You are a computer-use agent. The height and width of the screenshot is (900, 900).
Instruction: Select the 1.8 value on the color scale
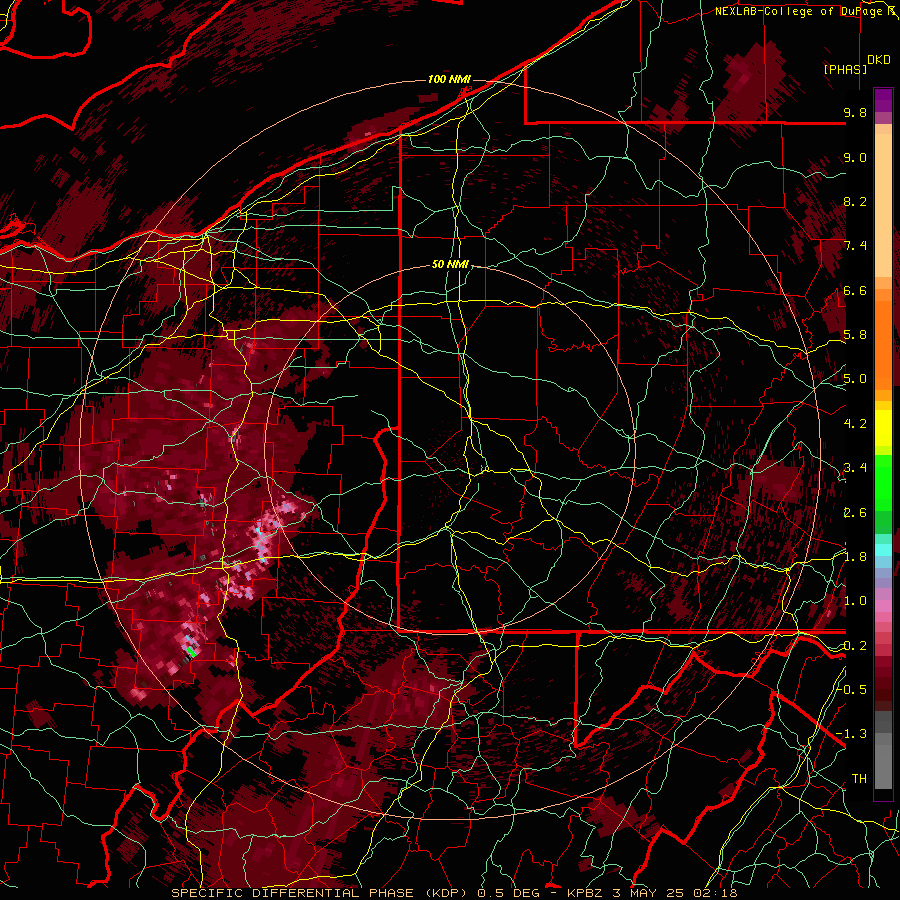click(x=855, y=557)
